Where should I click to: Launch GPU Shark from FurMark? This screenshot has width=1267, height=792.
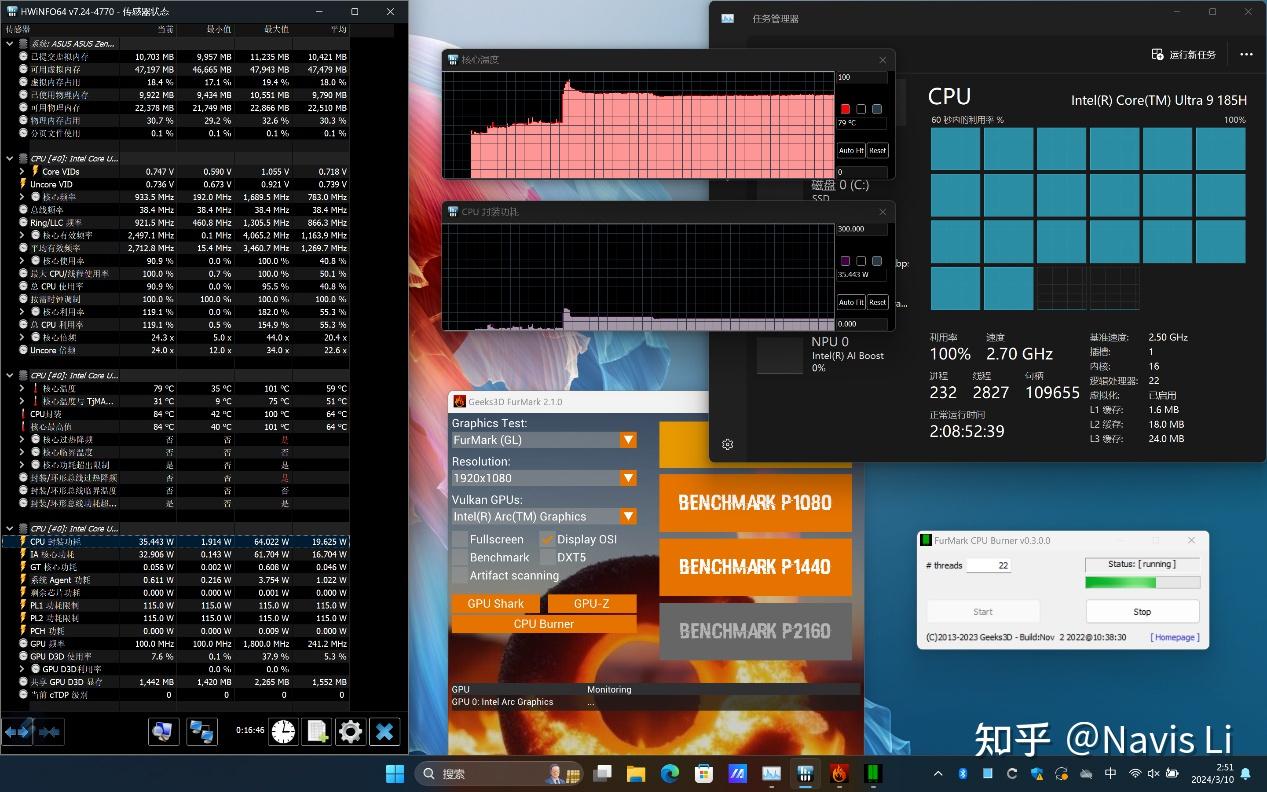tap(496, 603)
